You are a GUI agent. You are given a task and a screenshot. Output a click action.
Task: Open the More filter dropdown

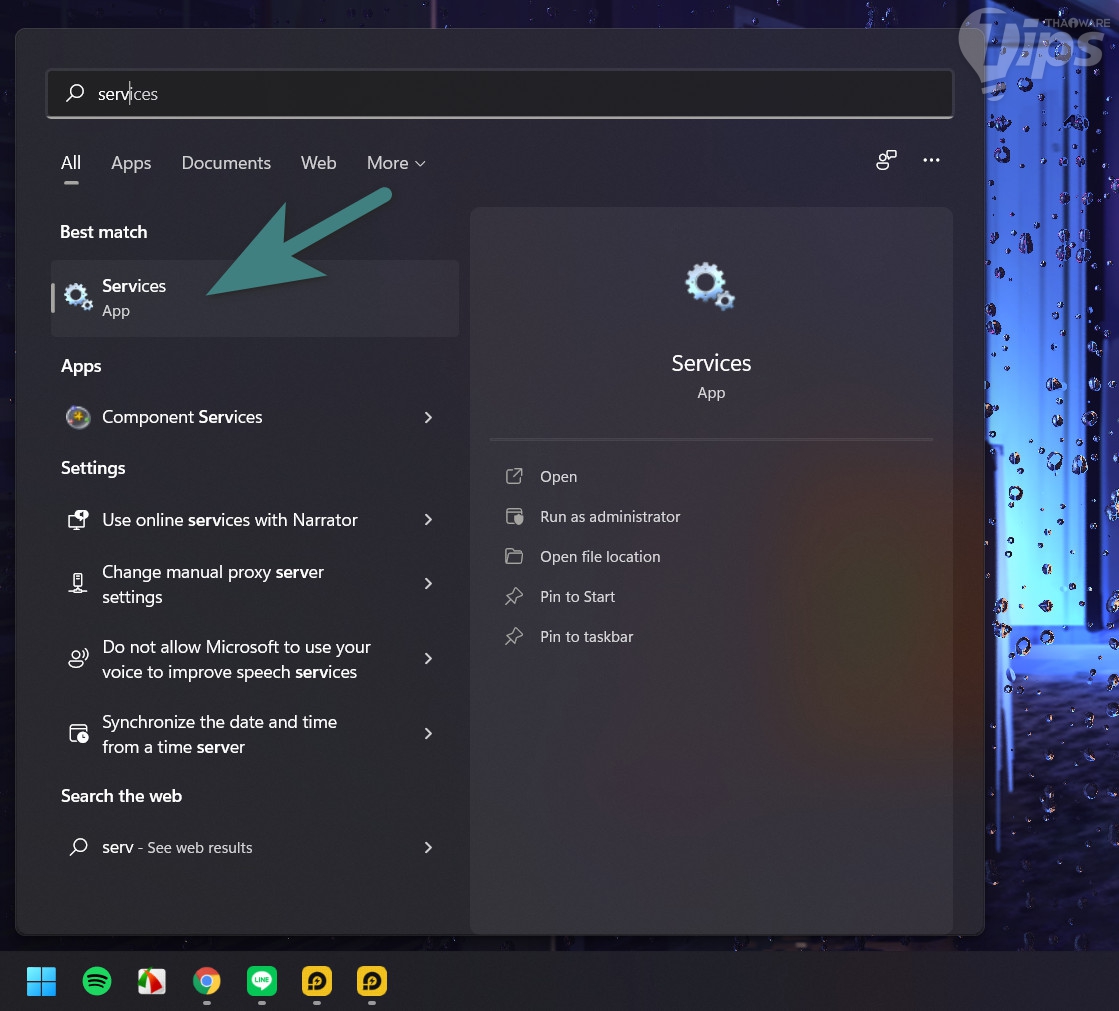(396, 163)
